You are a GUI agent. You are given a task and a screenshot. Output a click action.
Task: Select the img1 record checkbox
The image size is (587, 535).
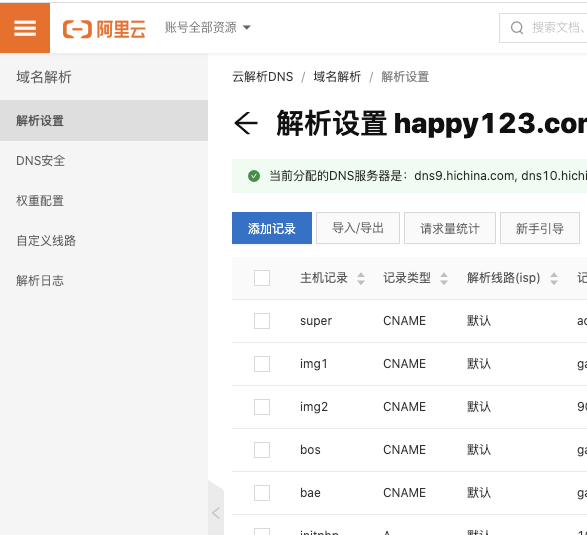point(262,364)
